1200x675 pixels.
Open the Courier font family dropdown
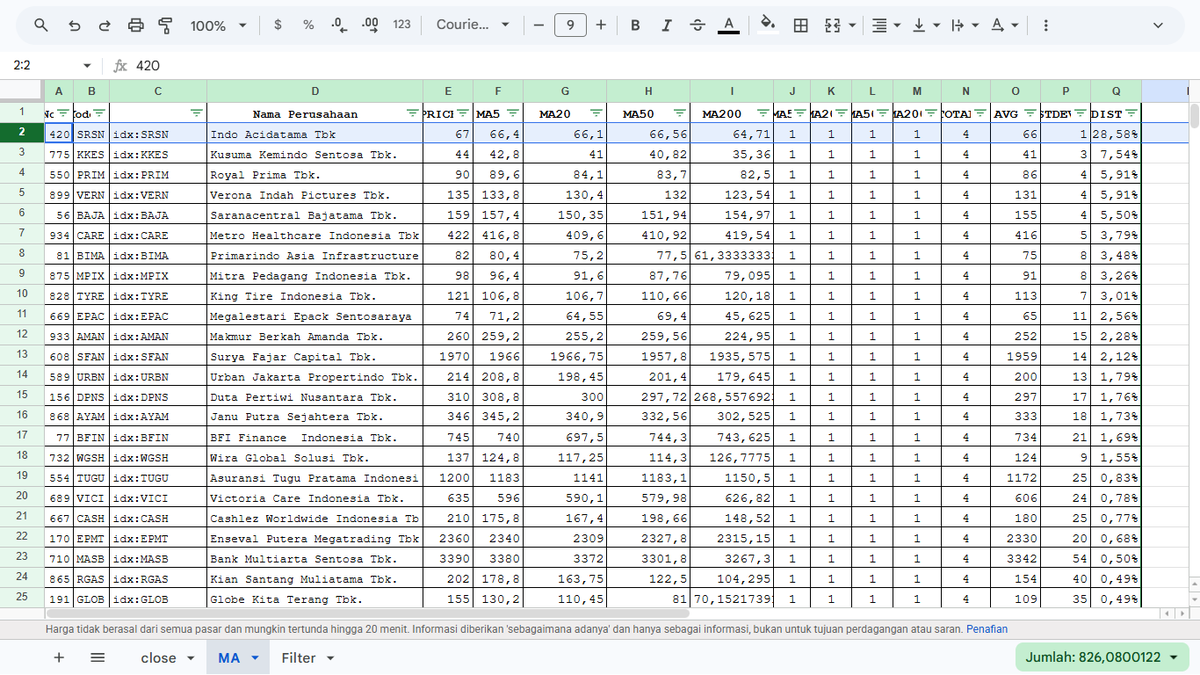click(x=473, y=25)
